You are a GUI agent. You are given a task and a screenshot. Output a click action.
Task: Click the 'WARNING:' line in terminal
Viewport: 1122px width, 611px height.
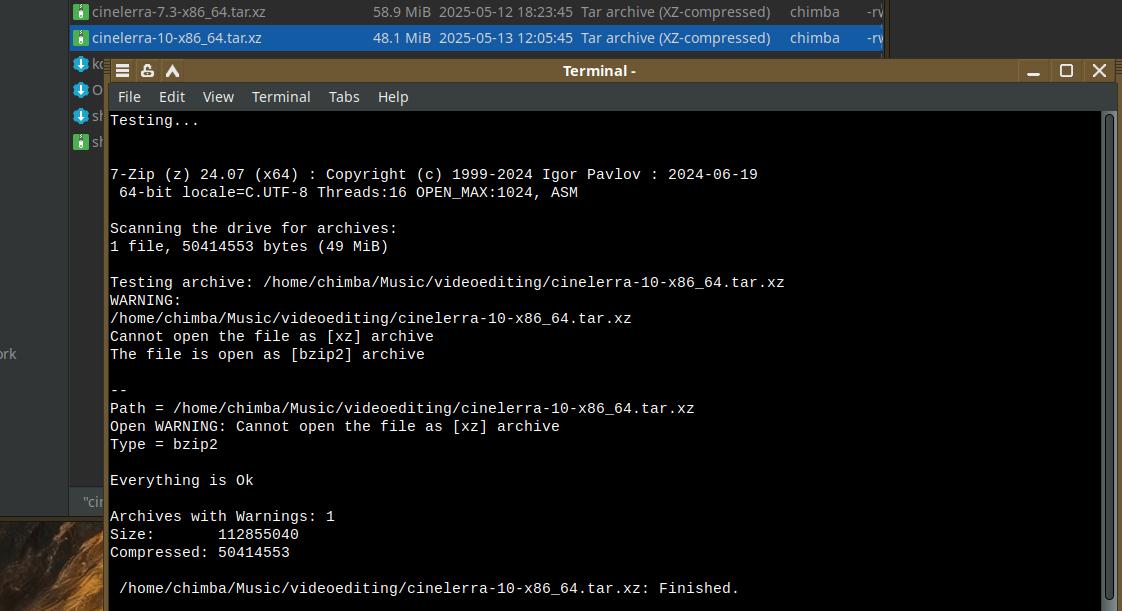146,300
